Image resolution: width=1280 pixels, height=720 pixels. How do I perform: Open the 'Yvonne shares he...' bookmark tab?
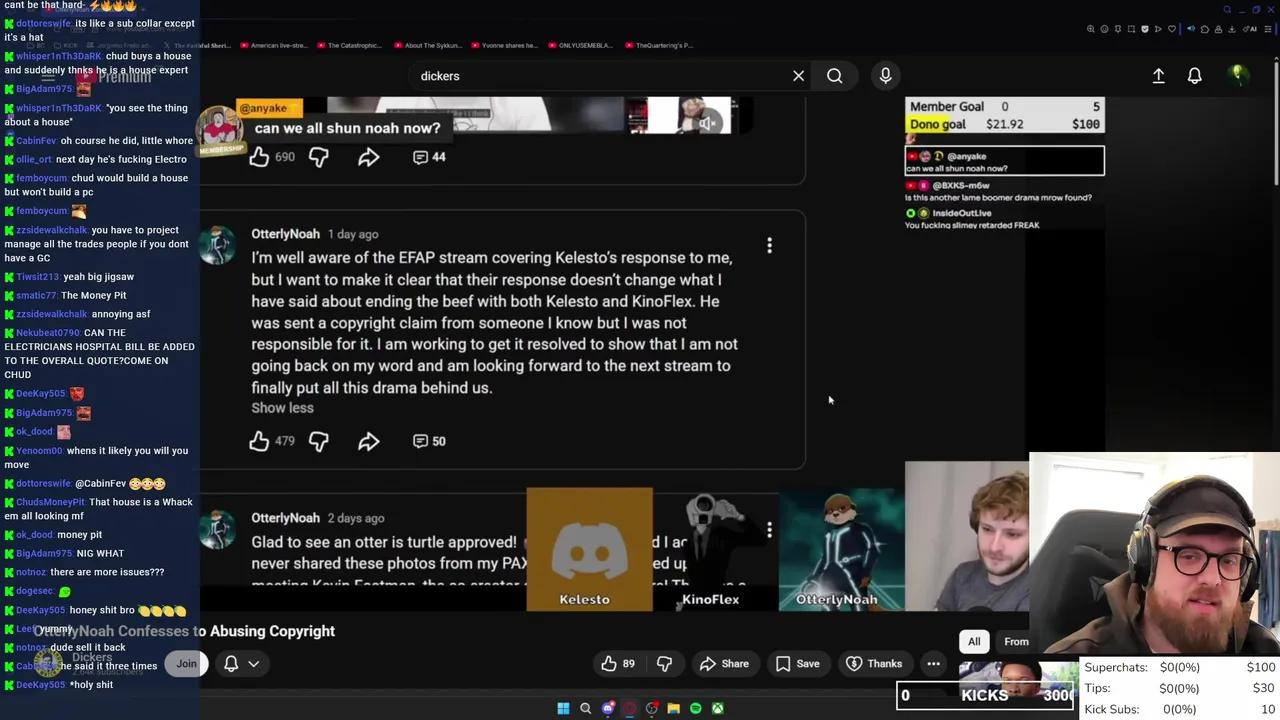pyautogui.click(x=503, y=45)
